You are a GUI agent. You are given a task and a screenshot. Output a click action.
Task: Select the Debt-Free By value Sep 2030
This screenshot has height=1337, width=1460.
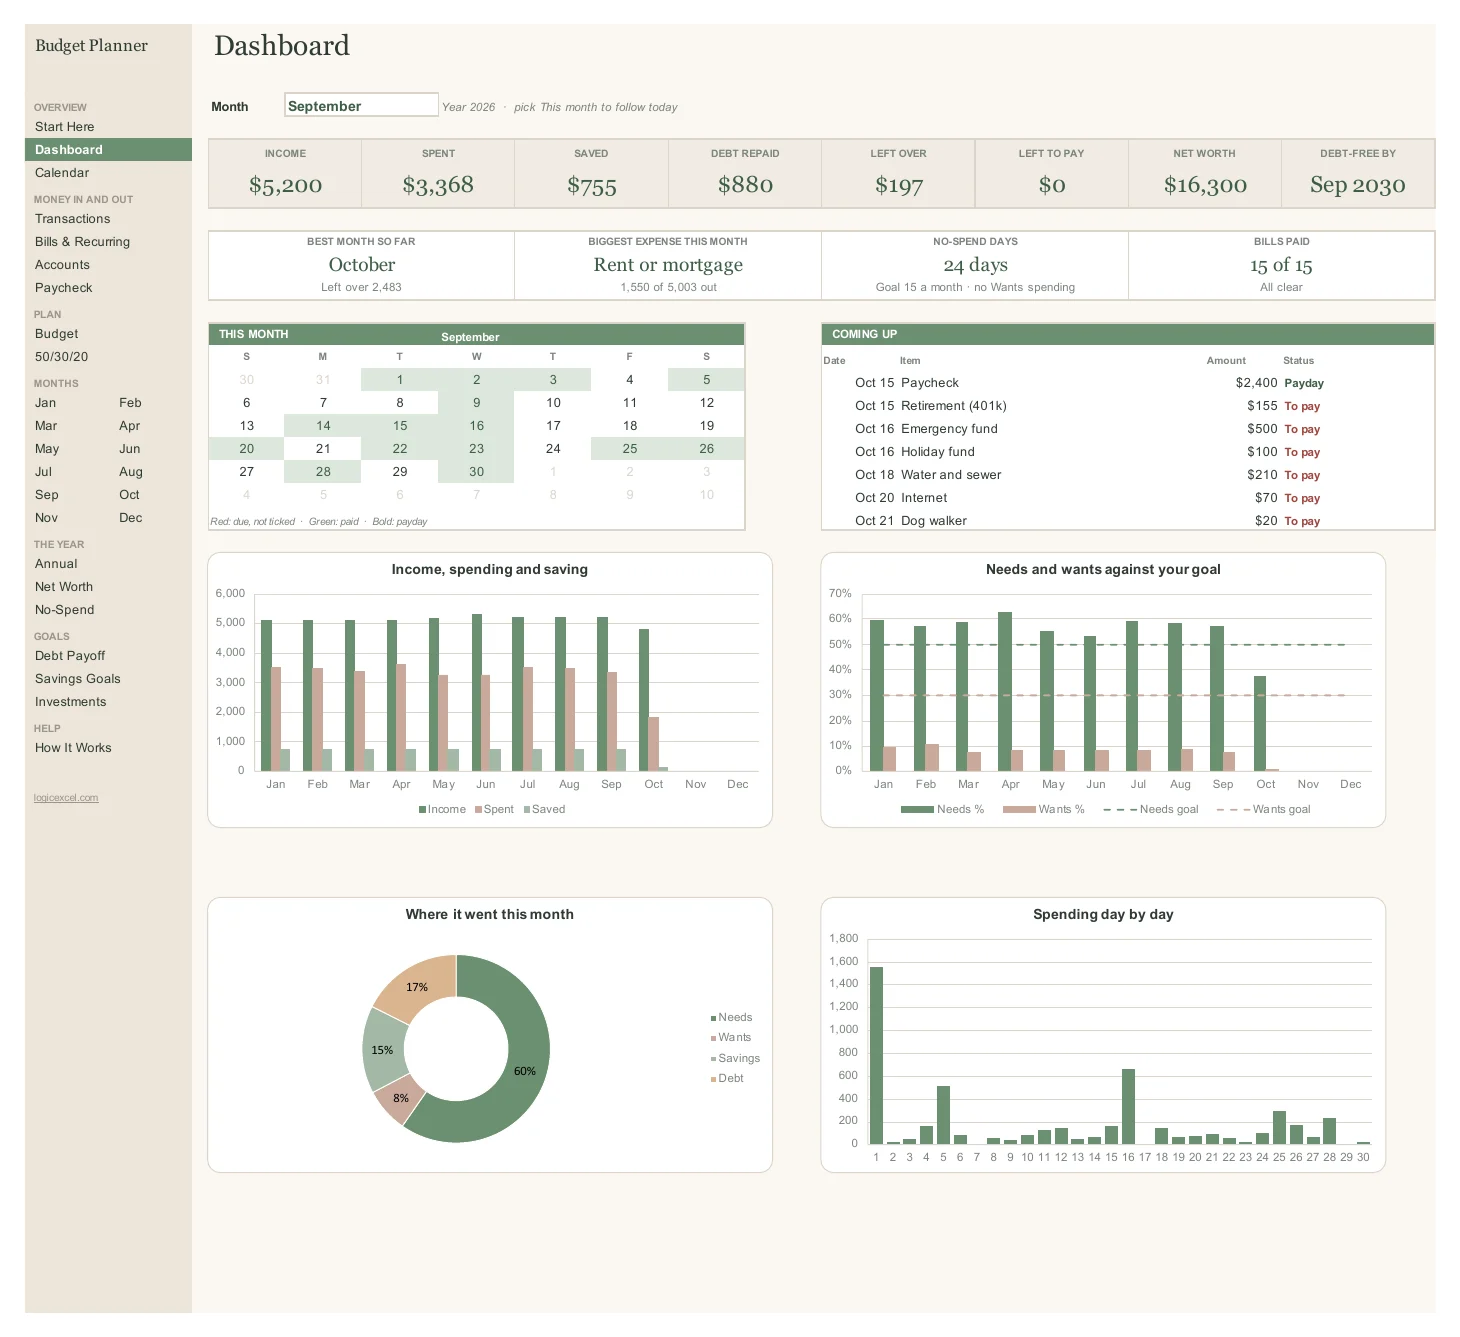(x=1358, y=185)
